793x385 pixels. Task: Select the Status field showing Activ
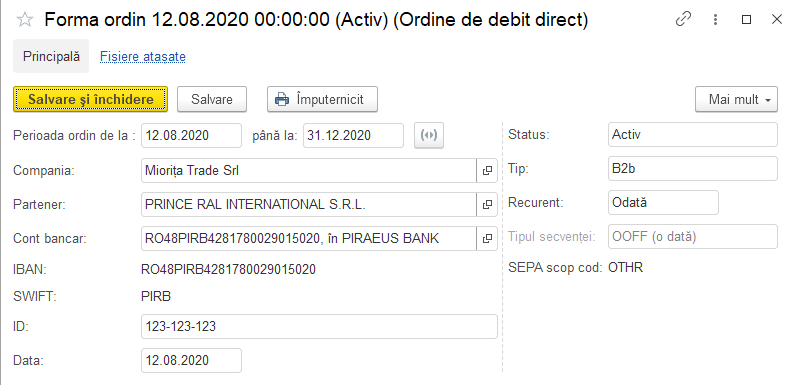tap(692, 135)
